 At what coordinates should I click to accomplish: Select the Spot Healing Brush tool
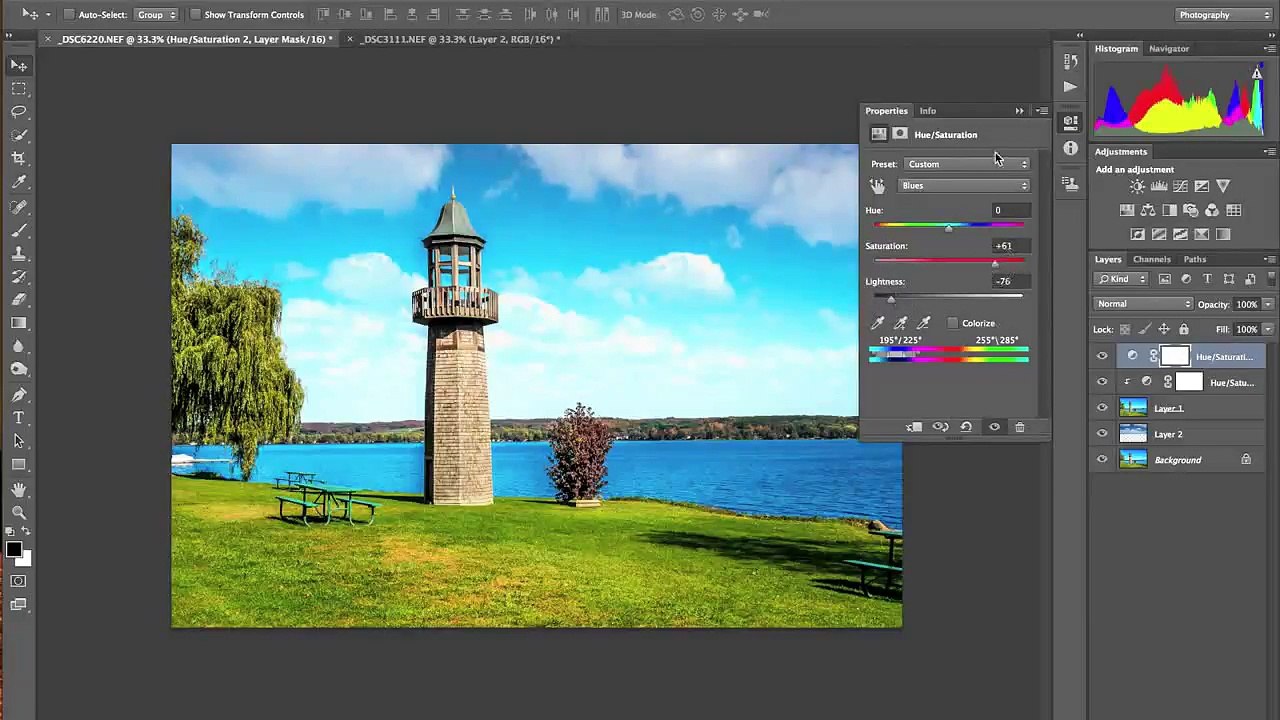pos(19,206)
